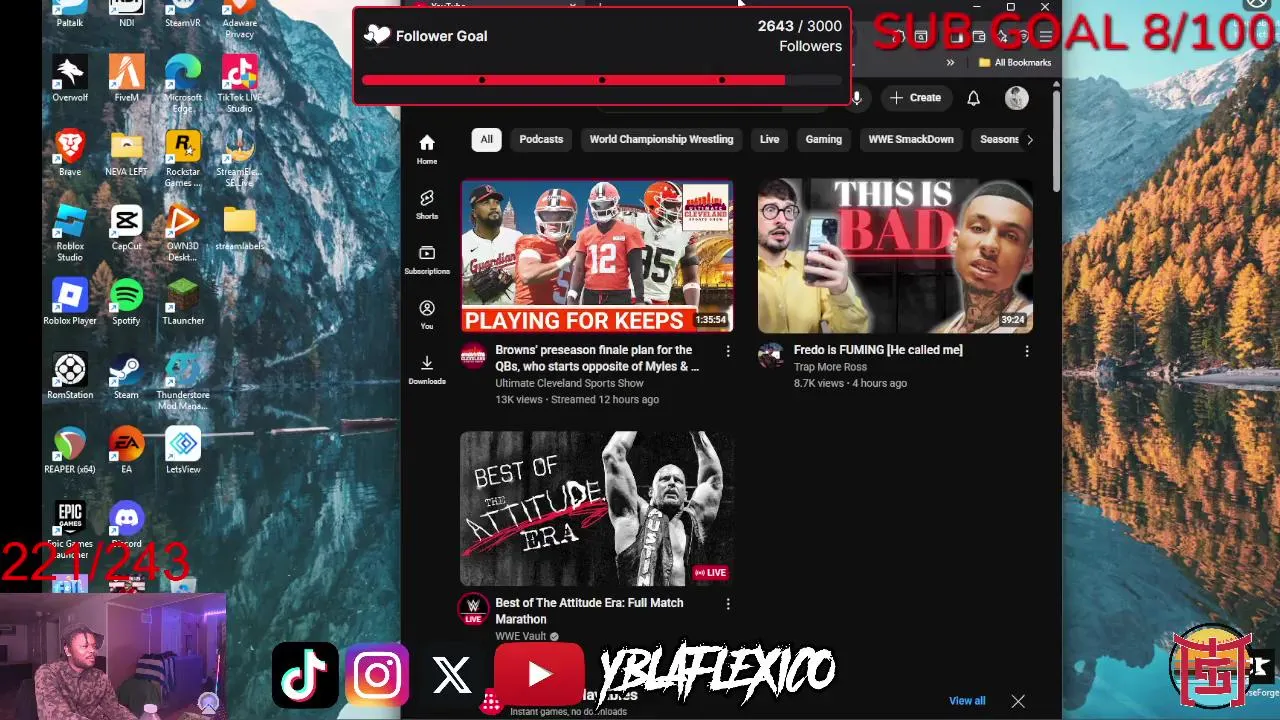
Task: Launch the Overwolf desktop shortcut
Action: (x=70, y=78)
